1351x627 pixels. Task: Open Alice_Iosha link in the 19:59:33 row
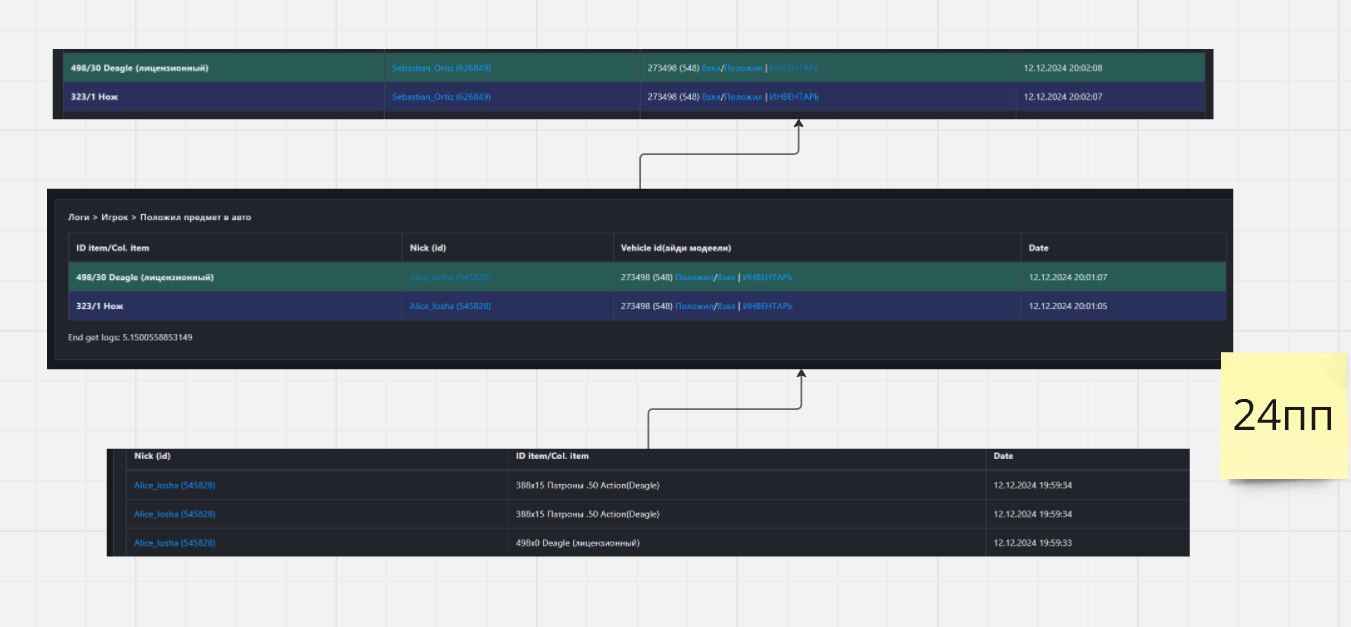tap(174, 543)
